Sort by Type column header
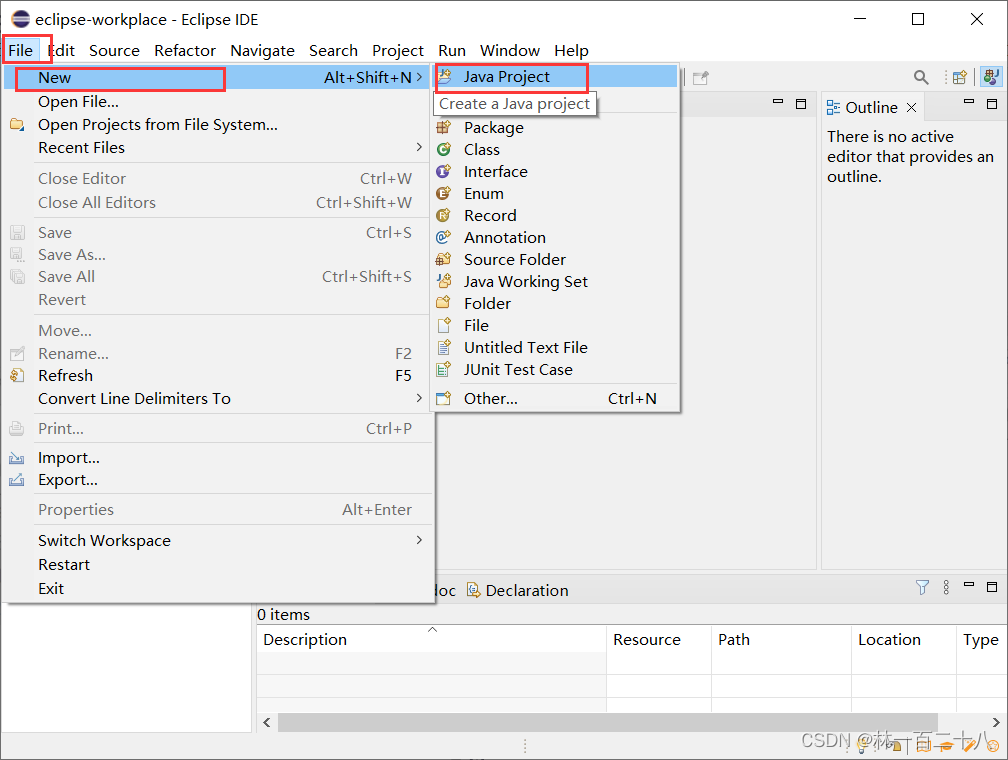The width and height of the screenshot is (1008, 760). (982, 639)
